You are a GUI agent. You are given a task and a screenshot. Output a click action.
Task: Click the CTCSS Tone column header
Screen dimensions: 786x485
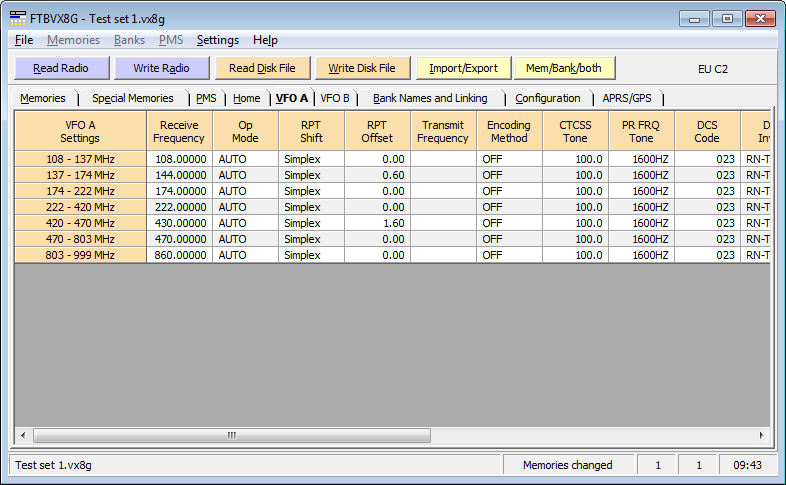click(x=575, y=131)
